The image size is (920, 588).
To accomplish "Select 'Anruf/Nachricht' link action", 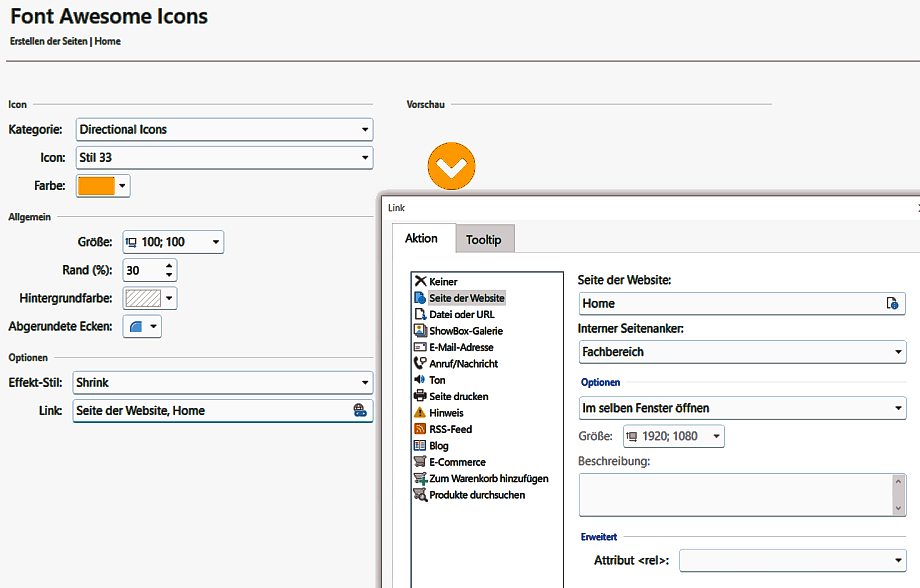I will pos(462,364).
